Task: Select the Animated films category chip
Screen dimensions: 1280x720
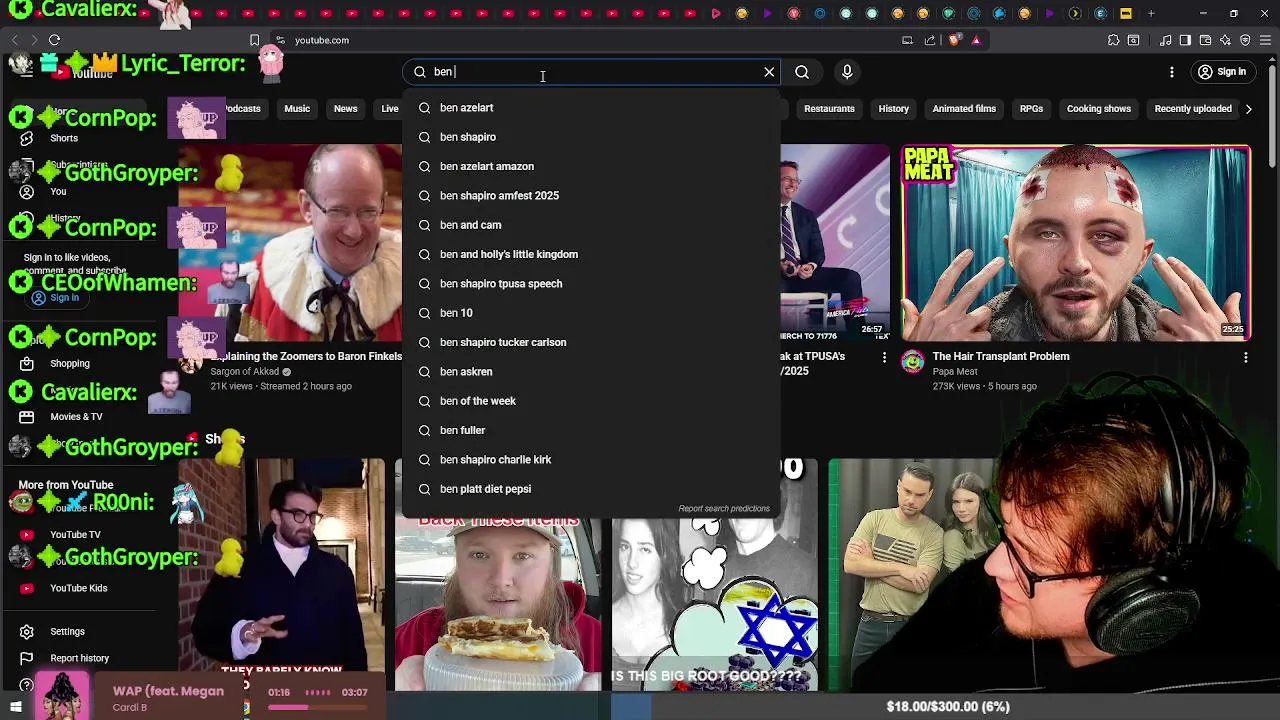Action: [964, 109]
